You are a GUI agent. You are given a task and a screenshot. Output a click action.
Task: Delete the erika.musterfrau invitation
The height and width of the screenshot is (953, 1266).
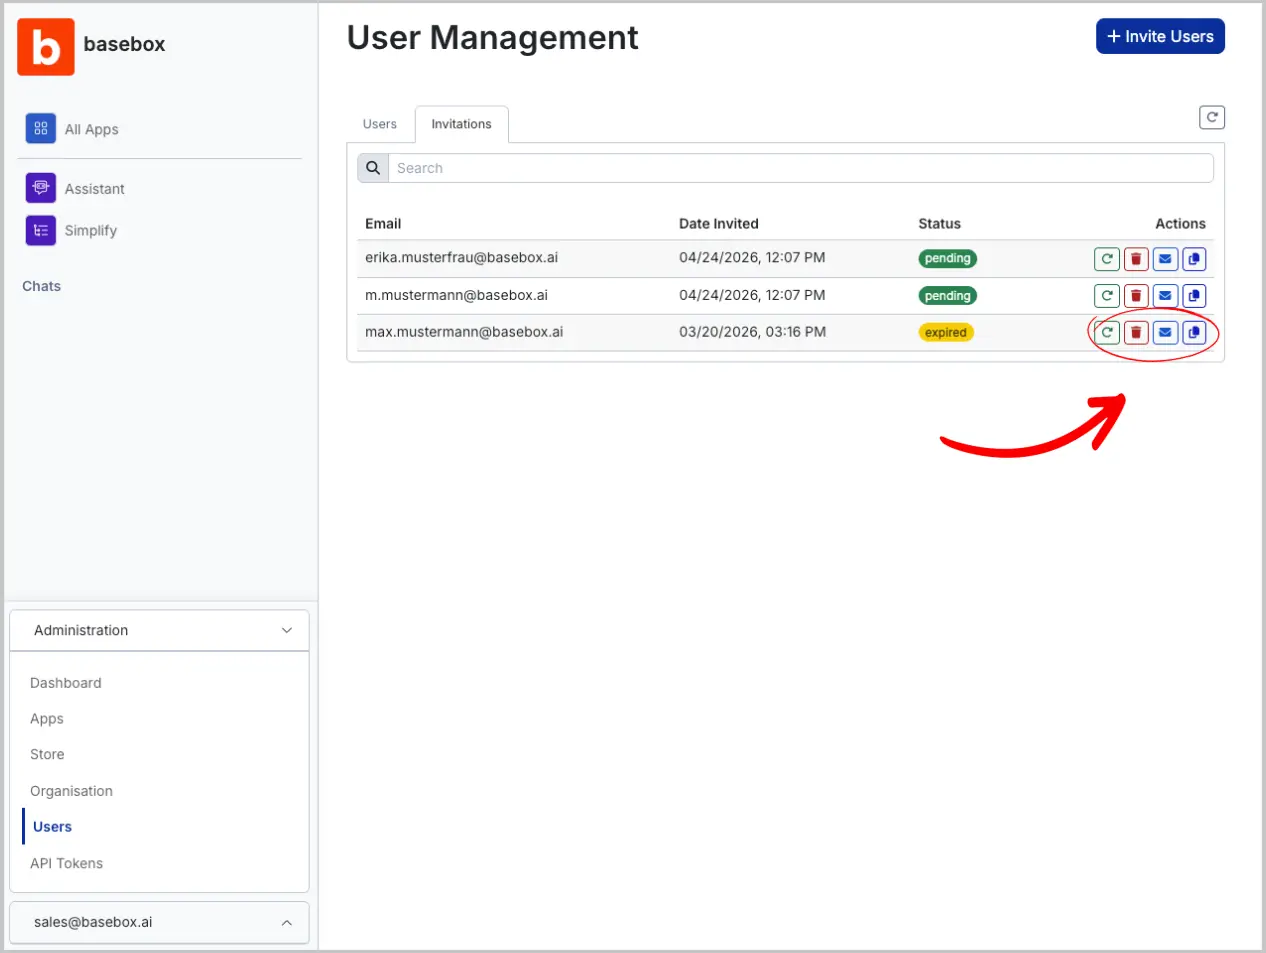tap(1135, 259)
